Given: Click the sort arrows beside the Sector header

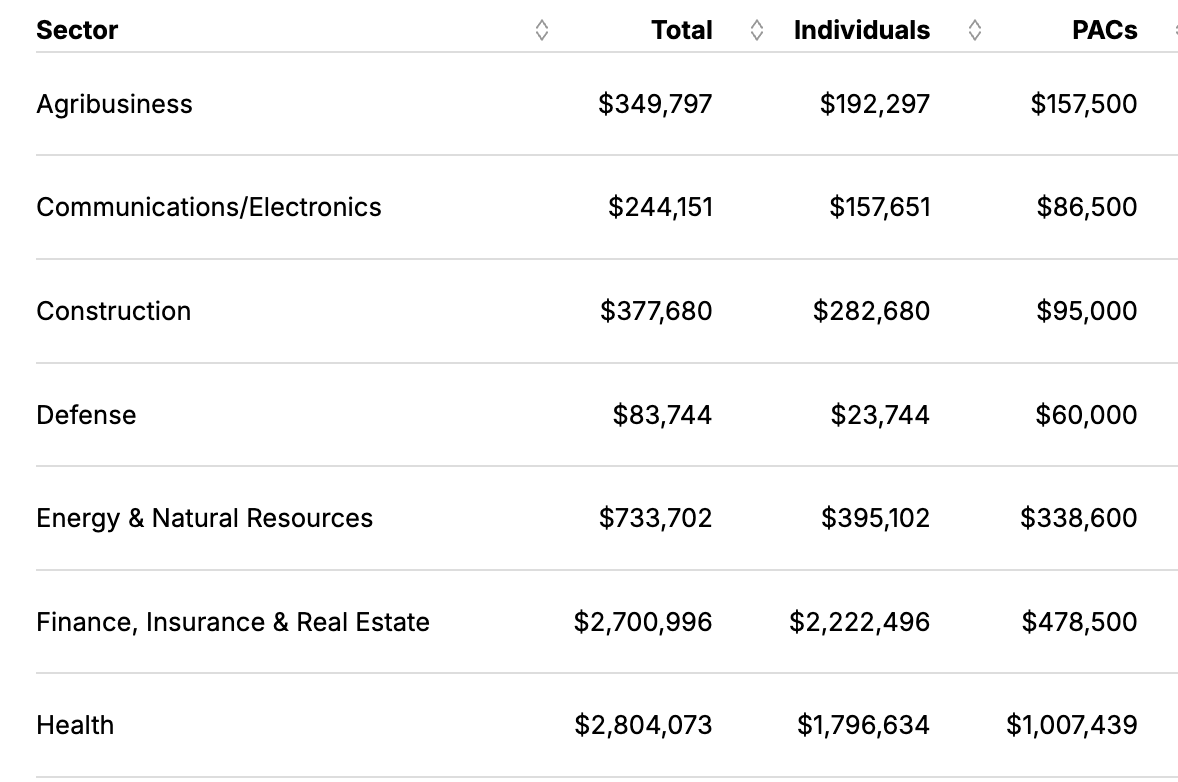Looking at the screenshot, I should point(541,31).
